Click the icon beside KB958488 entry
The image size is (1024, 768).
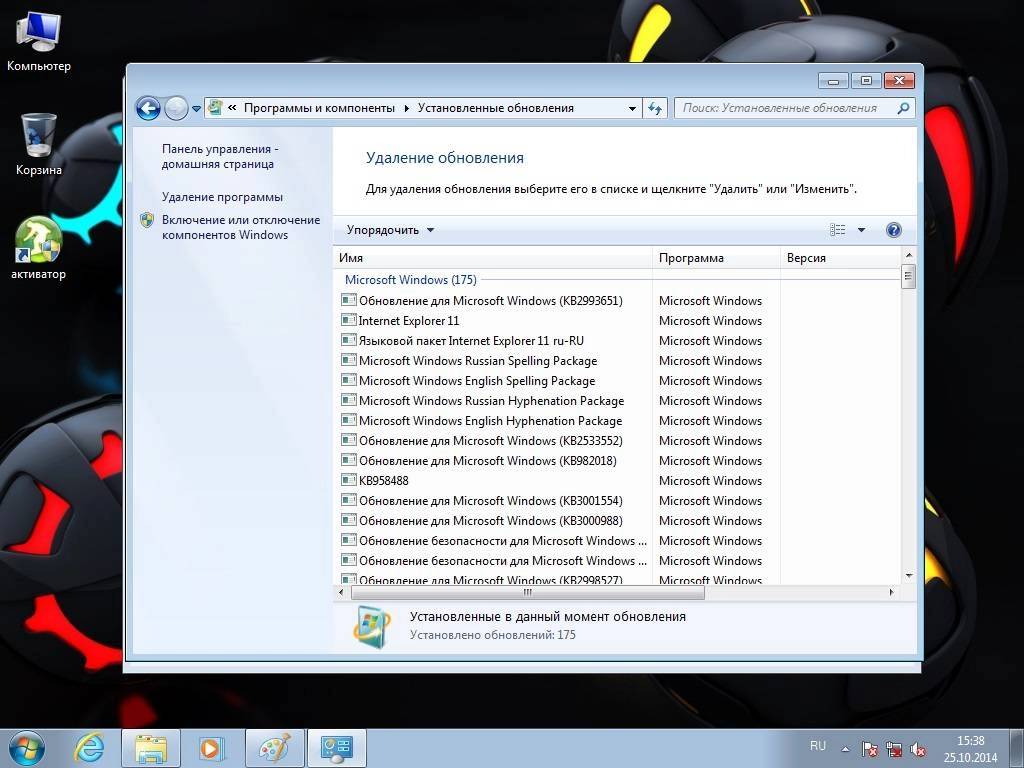[349, 480]
